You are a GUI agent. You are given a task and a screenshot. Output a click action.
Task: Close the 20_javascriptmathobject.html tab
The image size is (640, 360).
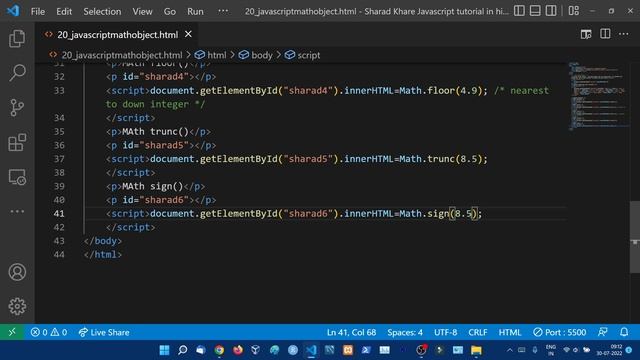(188, 34)
